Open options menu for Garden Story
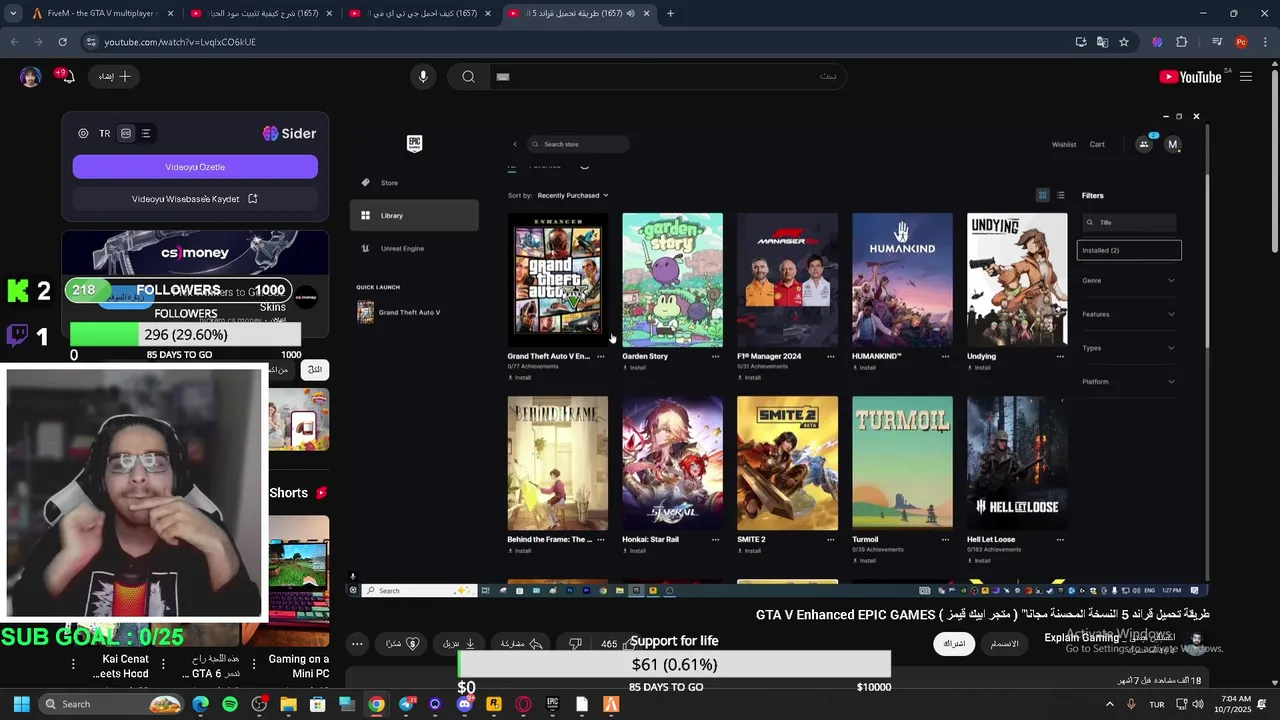Viewport: 1280px width, 720px height. pyautogui.click(x=715, y=356)
